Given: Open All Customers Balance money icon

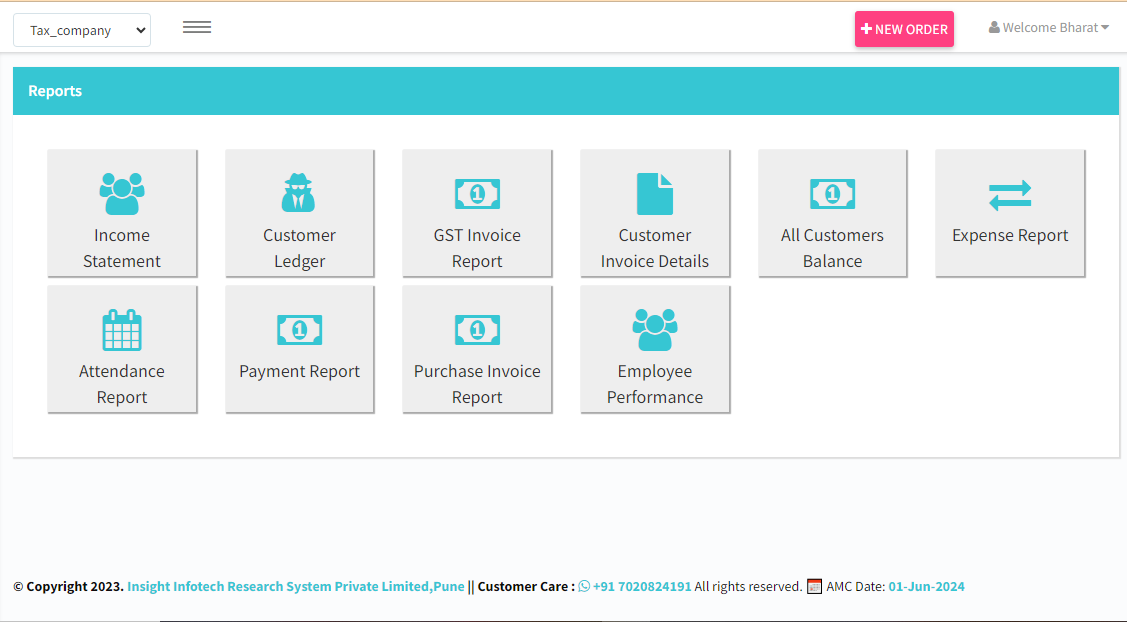Looking at the screenshot, I should click(832, 193).
